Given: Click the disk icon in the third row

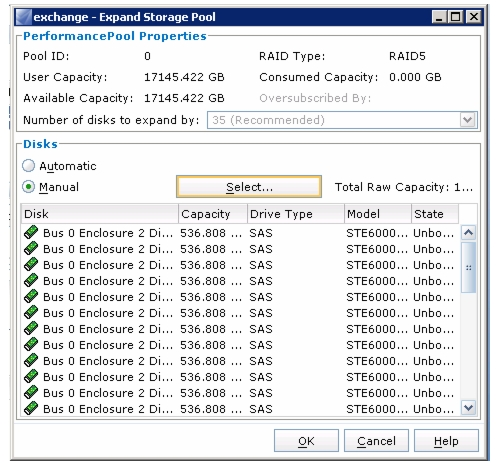Looking at the screenshot, I should (x=31, y=264).
